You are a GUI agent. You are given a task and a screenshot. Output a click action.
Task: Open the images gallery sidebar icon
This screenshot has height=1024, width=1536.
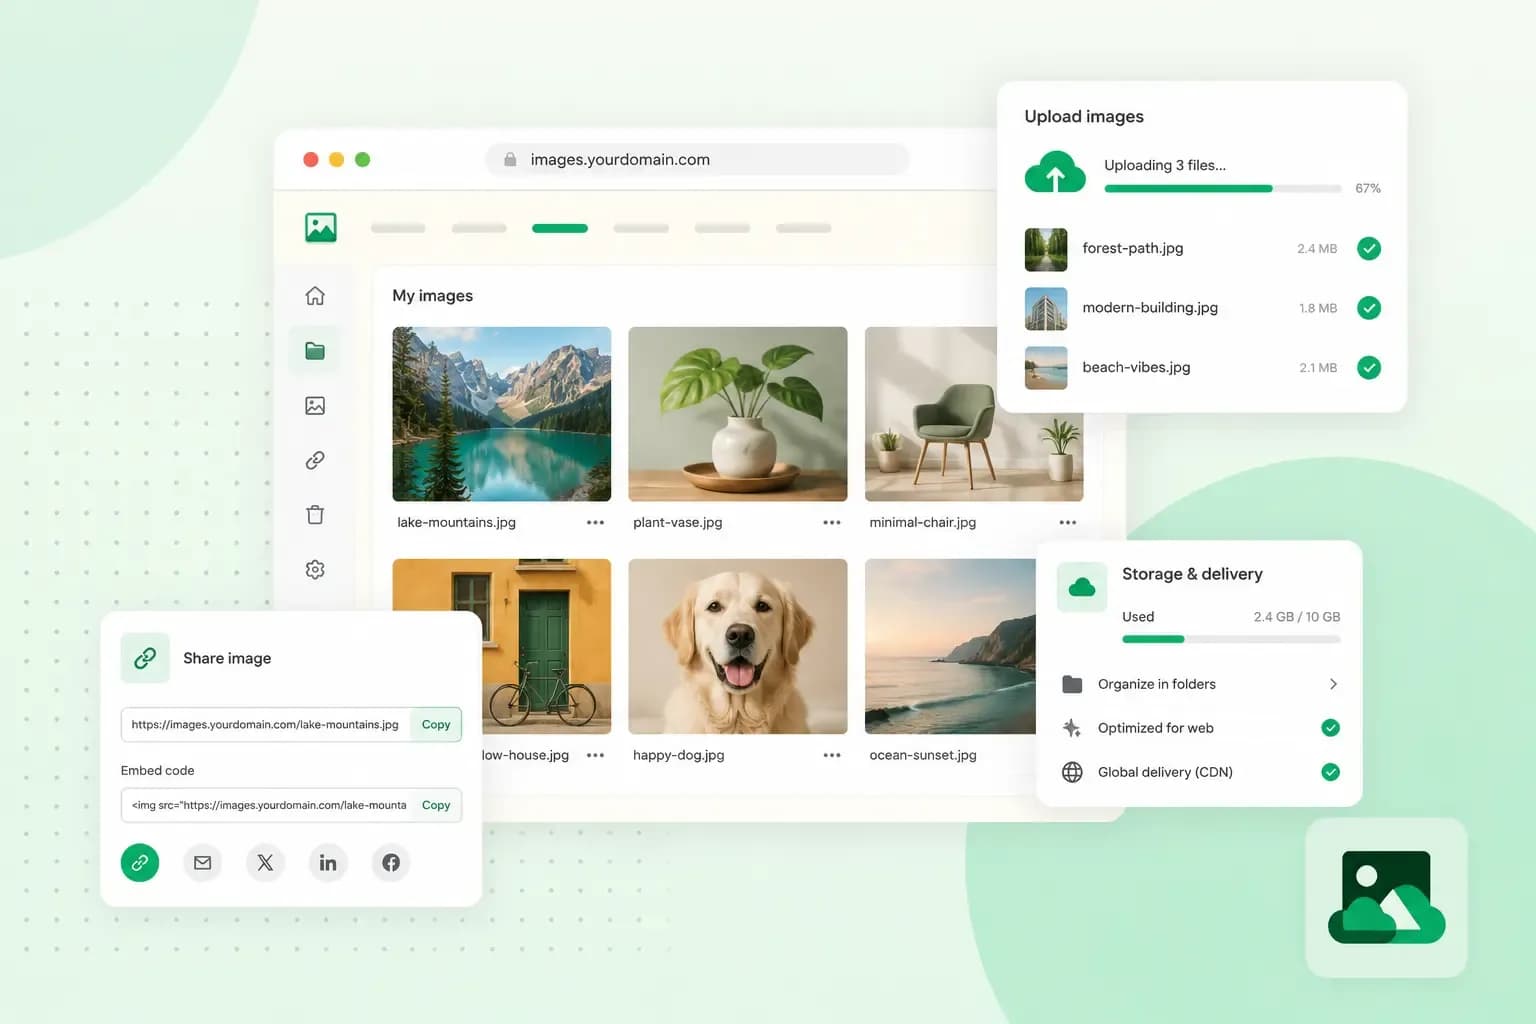315,406
